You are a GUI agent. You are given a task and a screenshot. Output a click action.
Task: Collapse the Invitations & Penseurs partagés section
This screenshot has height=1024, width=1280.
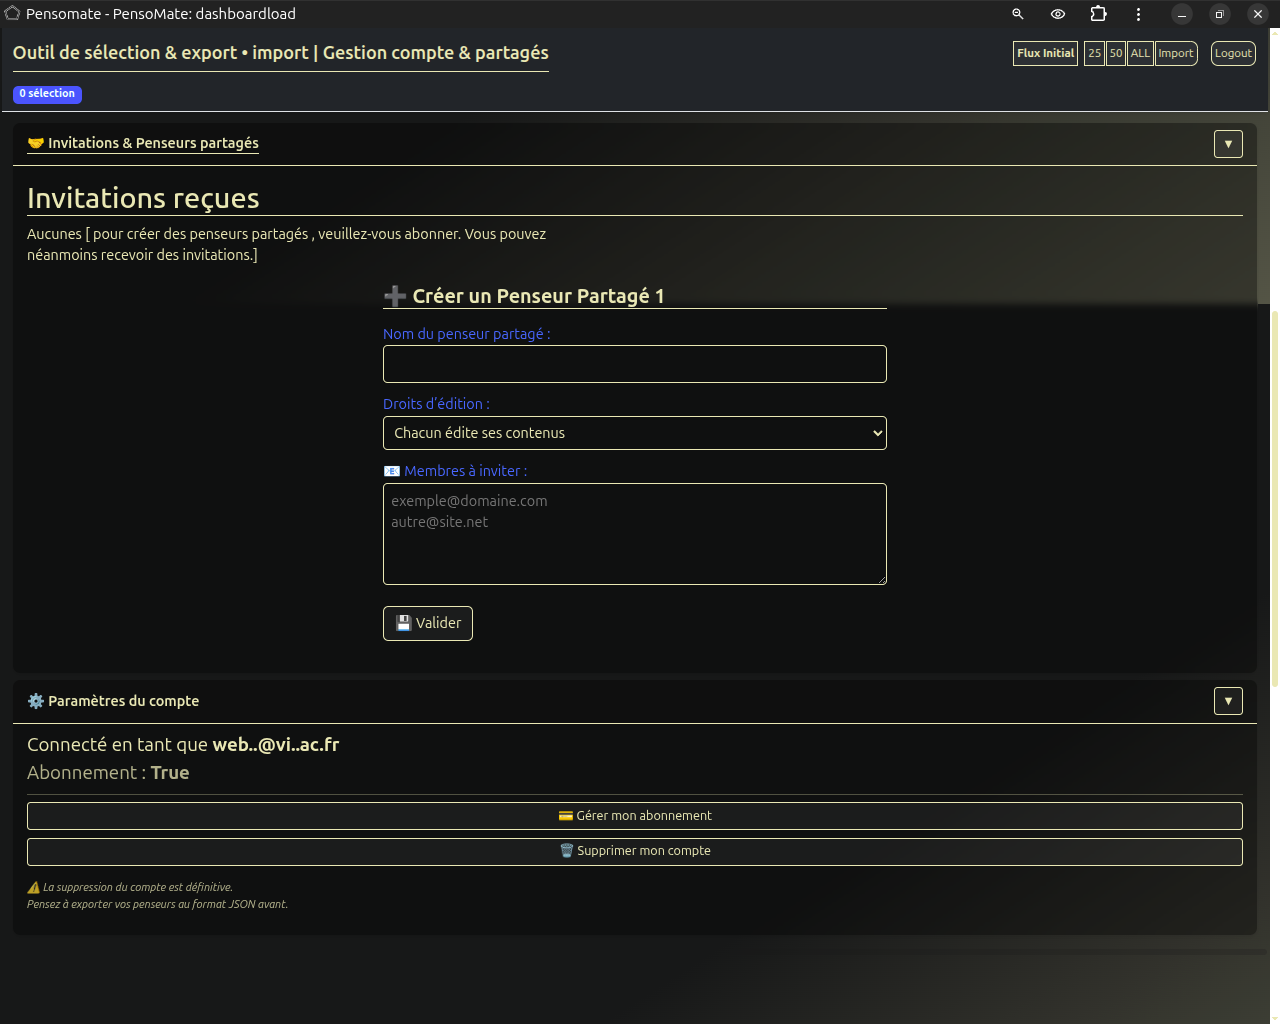tap(1228, 143)
